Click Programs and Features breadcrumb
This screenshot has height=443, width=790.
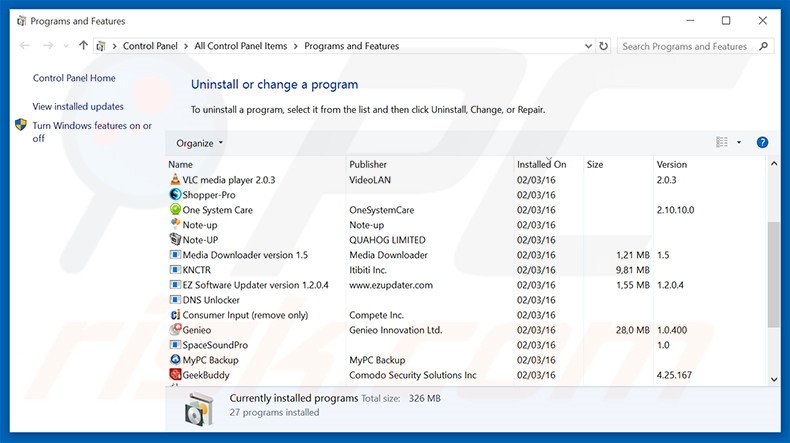coord(352,46)
